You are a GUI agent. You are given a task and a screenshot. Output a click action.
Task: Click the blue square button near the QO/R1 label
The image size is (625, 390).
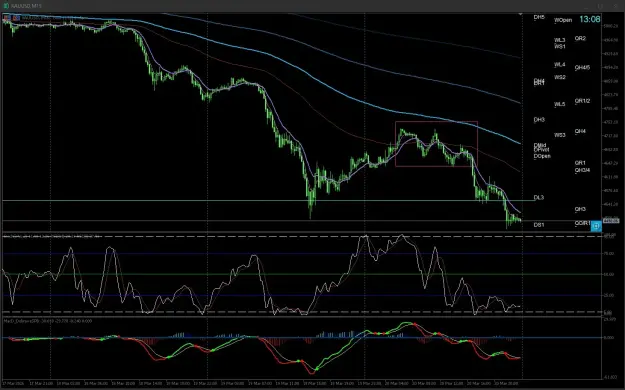pyautogui.click(x=596, y=226)
